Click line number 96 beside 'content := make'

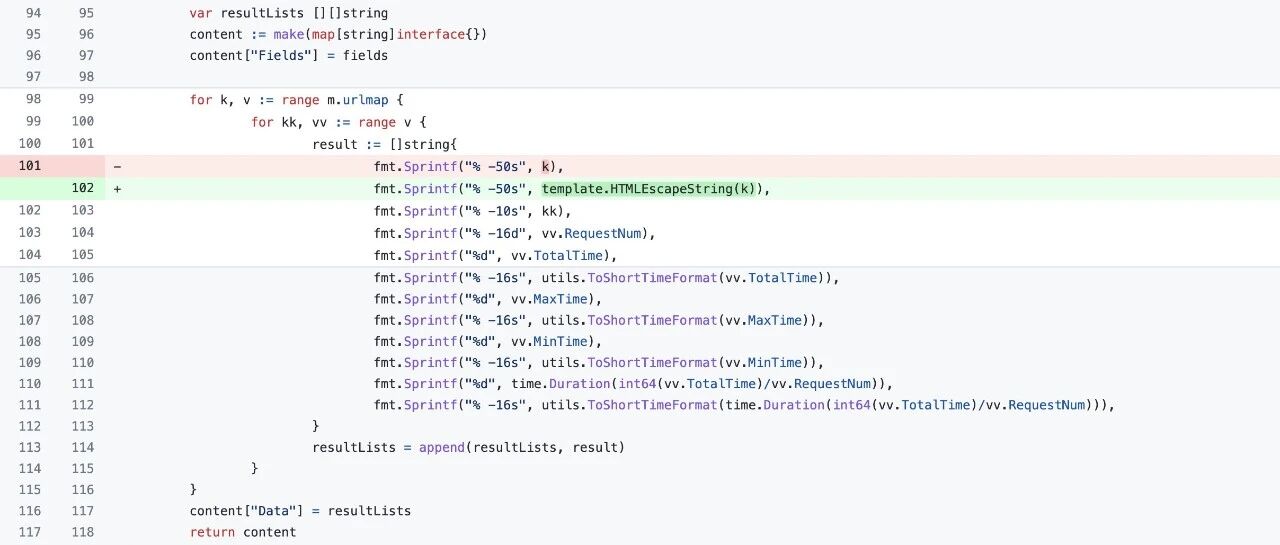(85, 34)
